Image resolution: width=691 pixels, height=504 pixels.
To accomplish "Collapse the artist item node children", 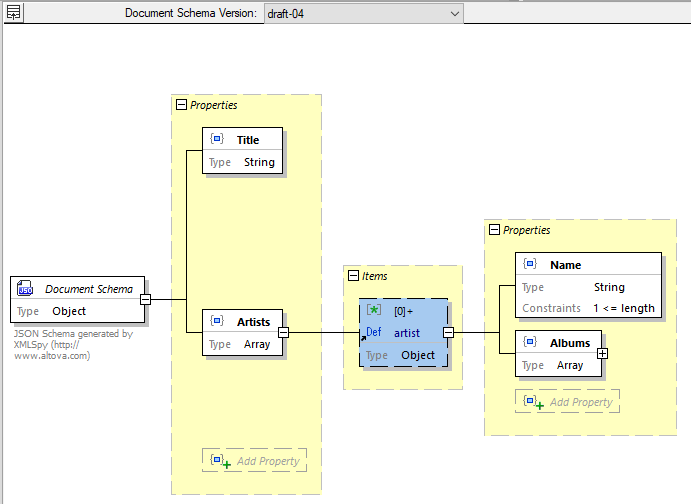I will click(x=448, y=332).
